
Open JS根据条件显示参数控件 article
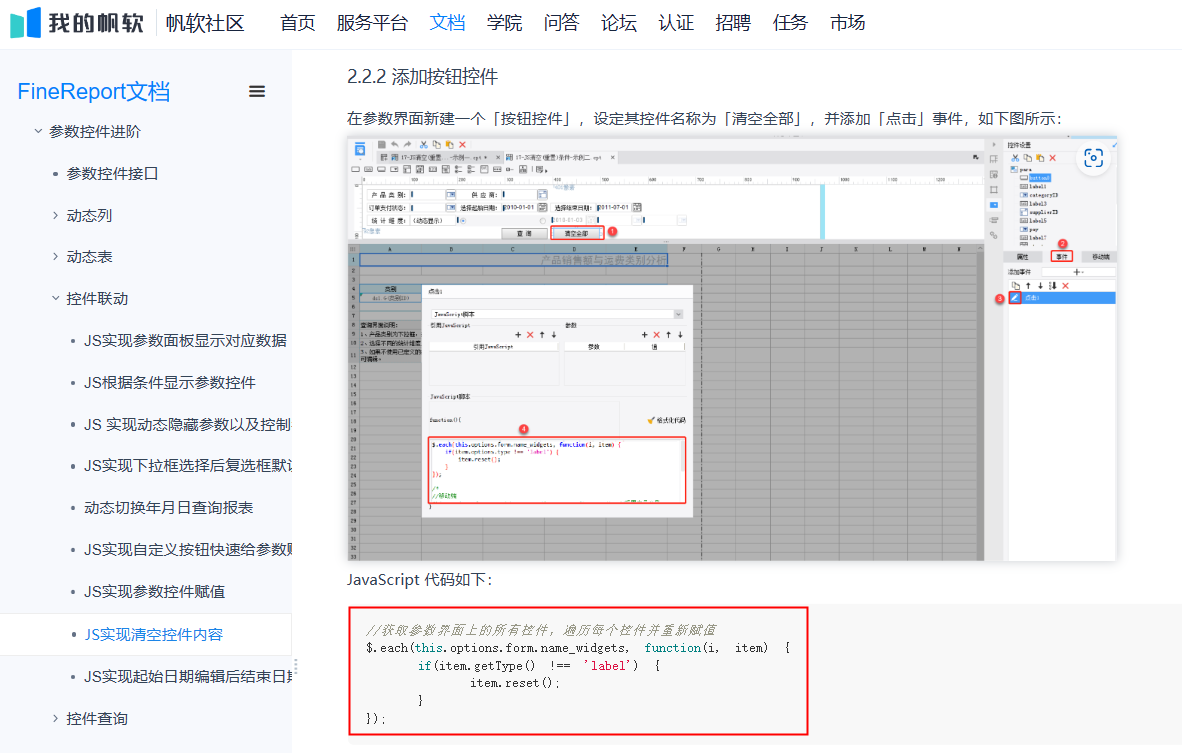[x=170, y=383]
